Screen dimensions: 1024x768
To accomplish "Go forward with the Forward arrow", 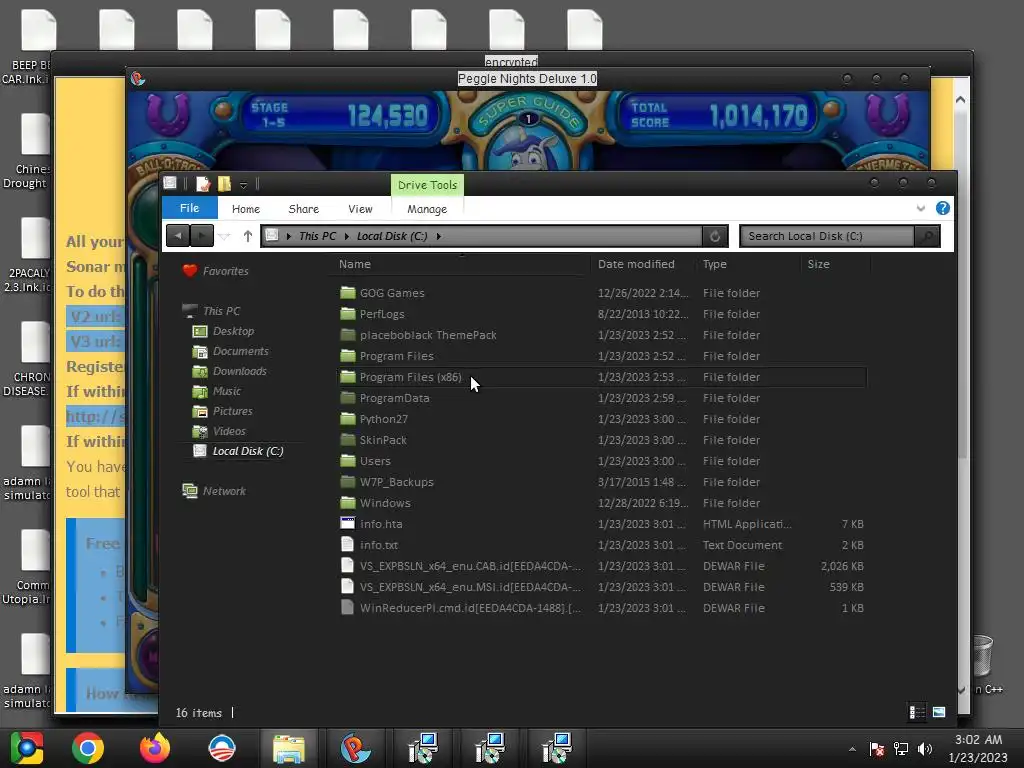I will pyautogui.click(x=202, y=236).
